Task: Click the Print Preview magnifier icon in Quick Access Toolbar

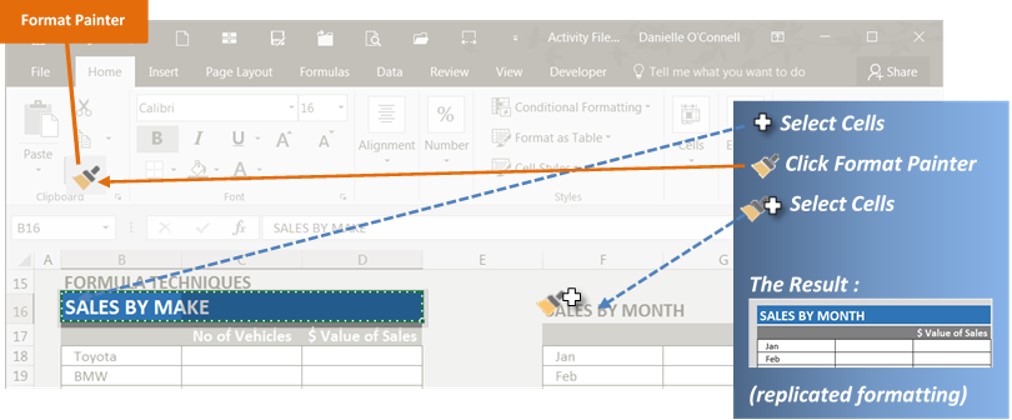Action: point(373,39)
